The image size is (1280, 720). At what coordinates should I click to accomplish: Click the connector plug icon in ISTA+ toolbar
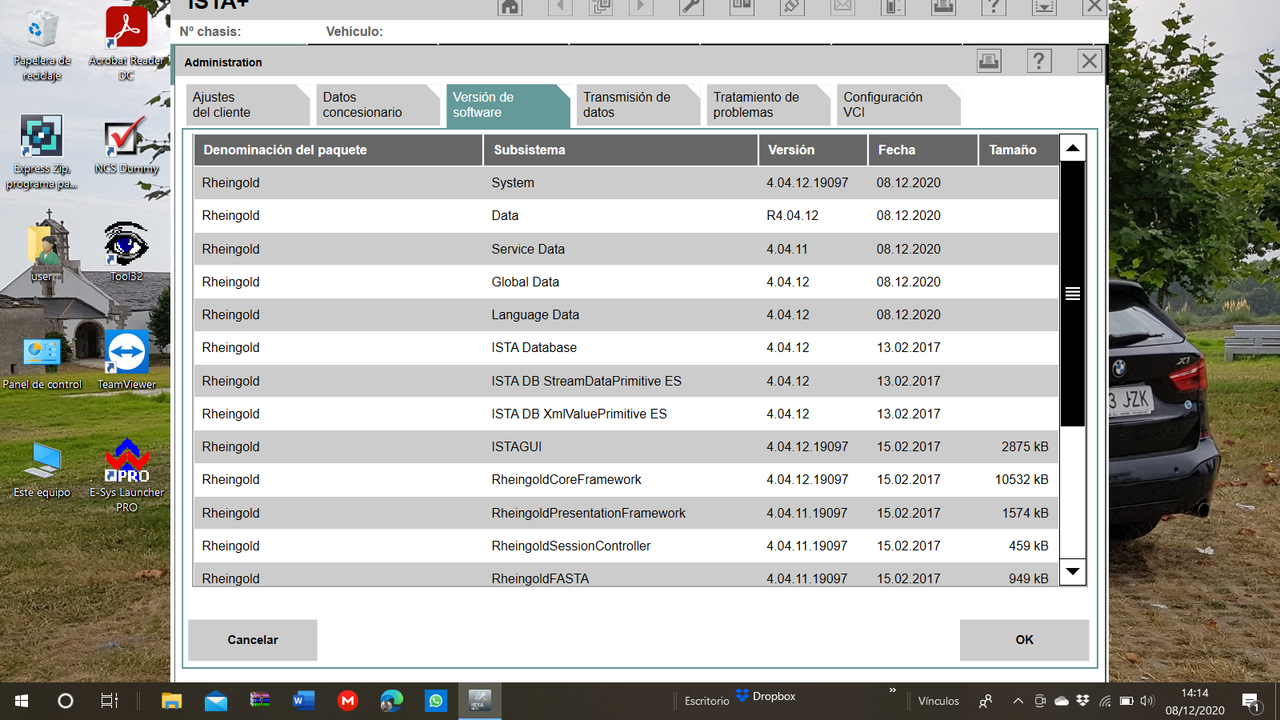791,7
